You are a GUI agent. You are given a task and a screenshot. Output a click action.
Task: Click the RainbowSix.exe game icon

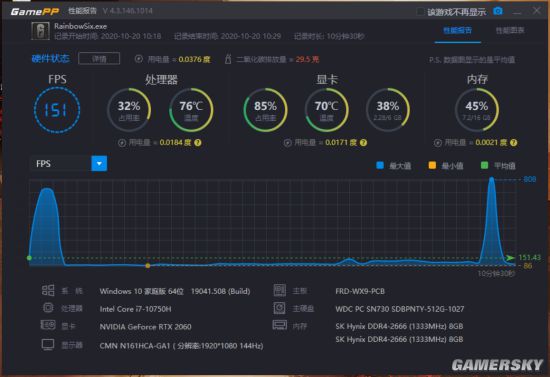pyautogui.click(x=41, y=31)
